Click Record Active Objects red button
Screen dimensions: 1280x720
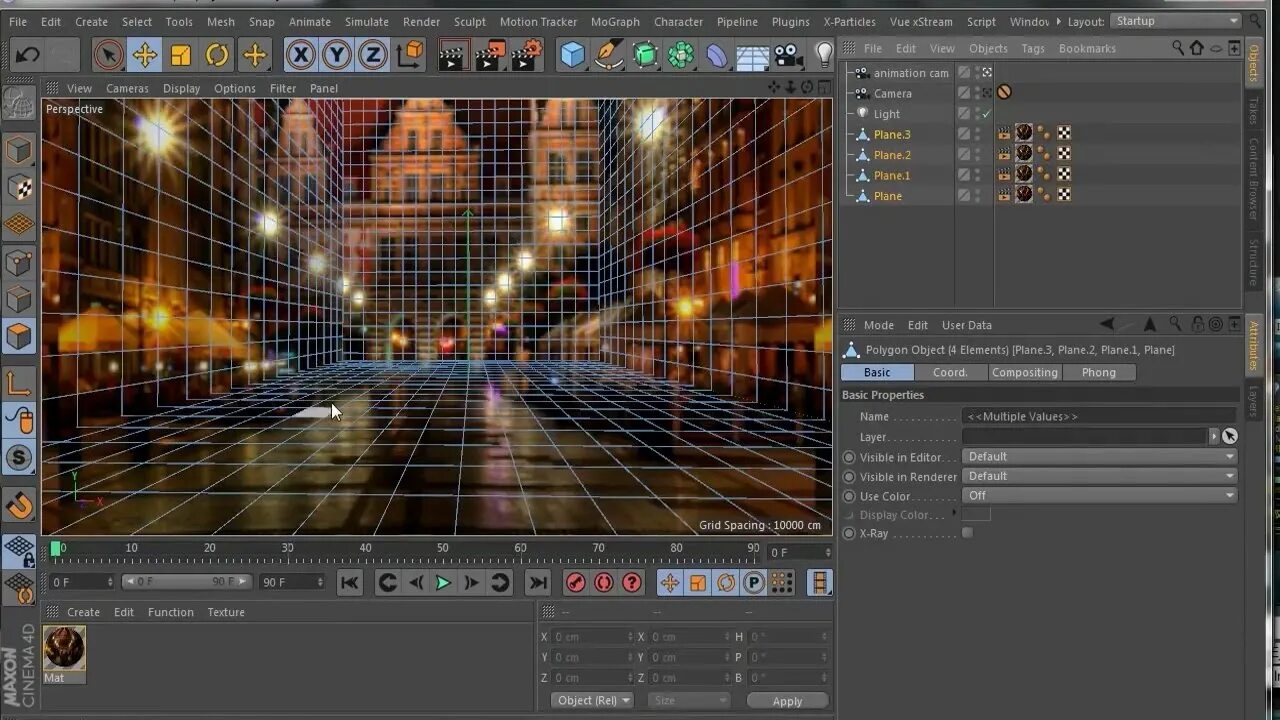[x=576, y=583]
